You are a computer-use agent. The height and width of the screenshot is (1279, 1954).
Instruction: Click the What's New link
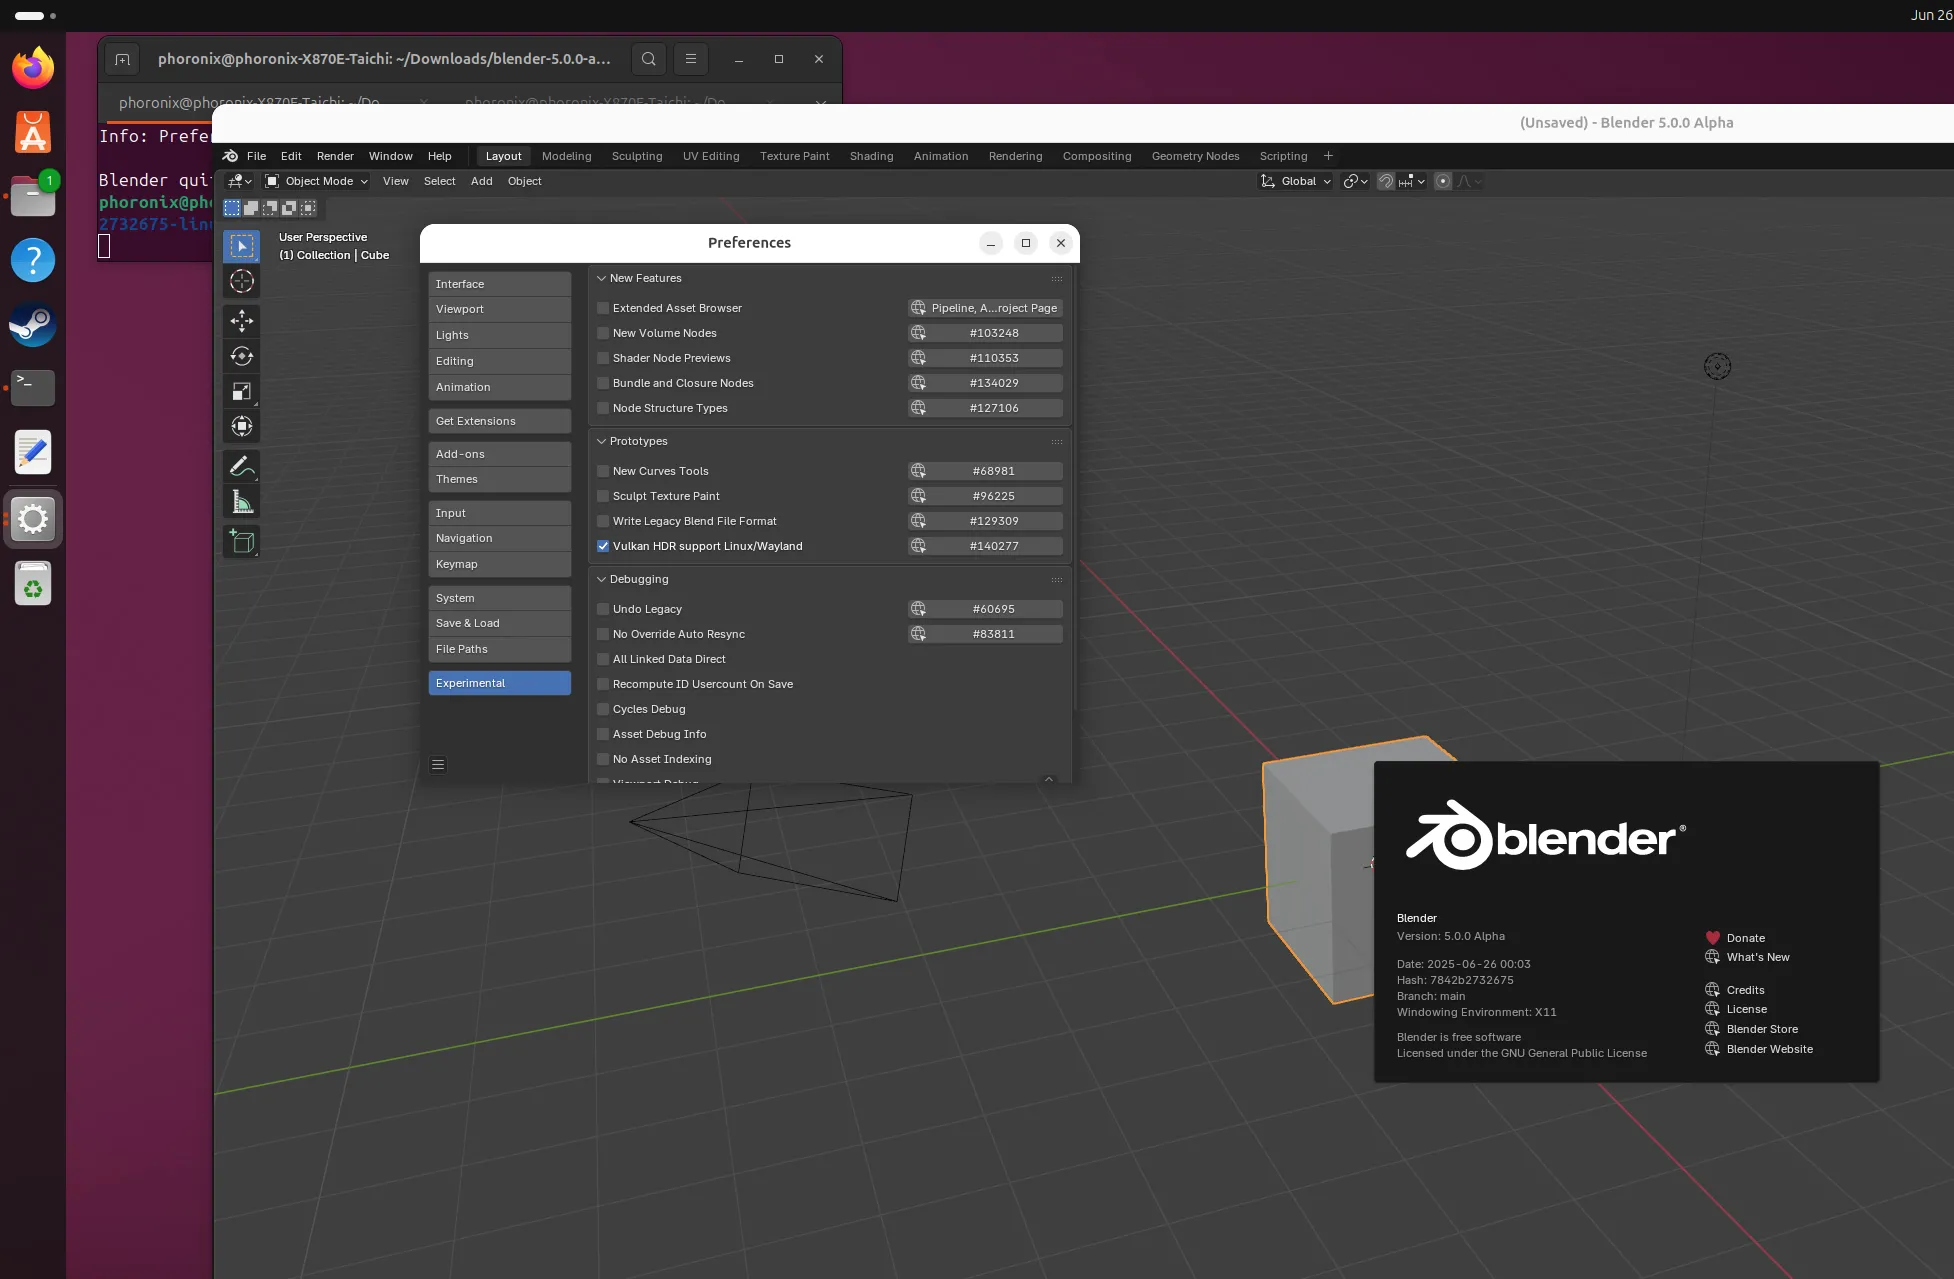pos(1757,957)
